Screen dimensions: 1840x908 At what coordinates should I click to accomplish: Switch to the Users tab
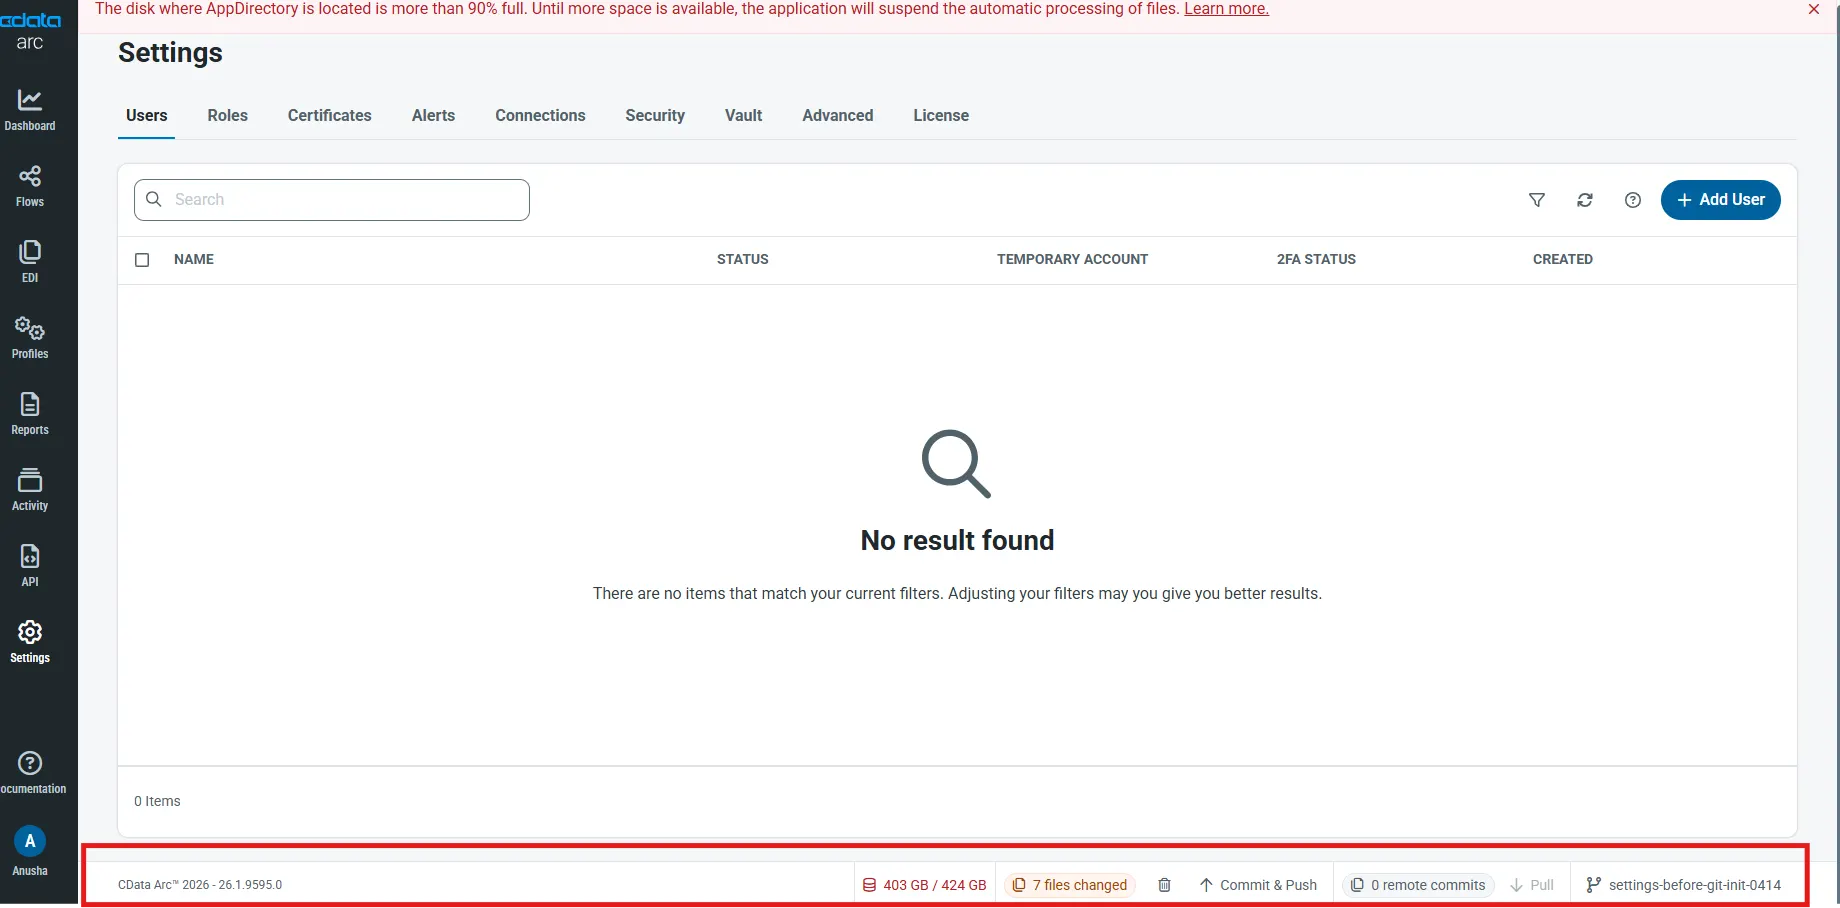pyautogui.click(x=147, y=116)
